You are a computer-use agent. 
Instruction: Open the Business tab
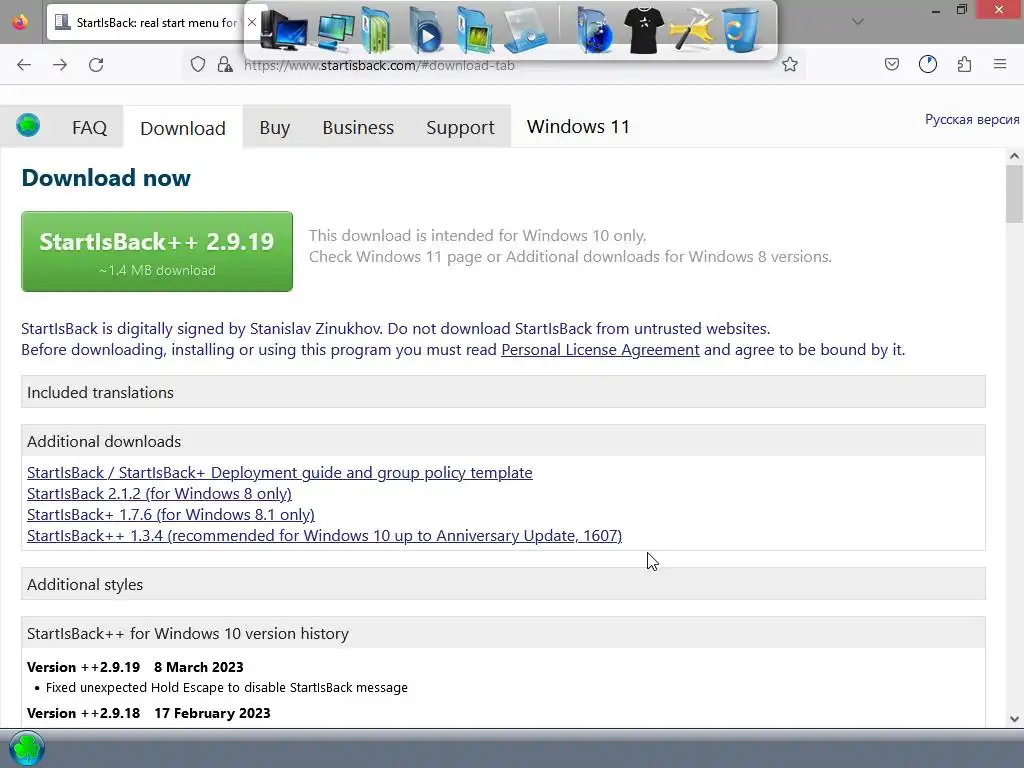pos(358,127)
